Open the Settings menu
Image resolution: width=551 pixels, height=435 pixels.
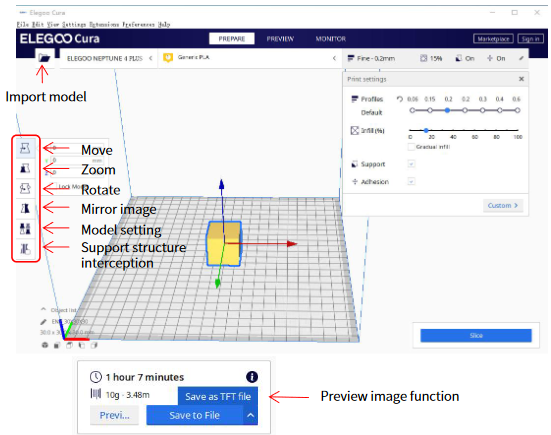click(x=74, y=24)
